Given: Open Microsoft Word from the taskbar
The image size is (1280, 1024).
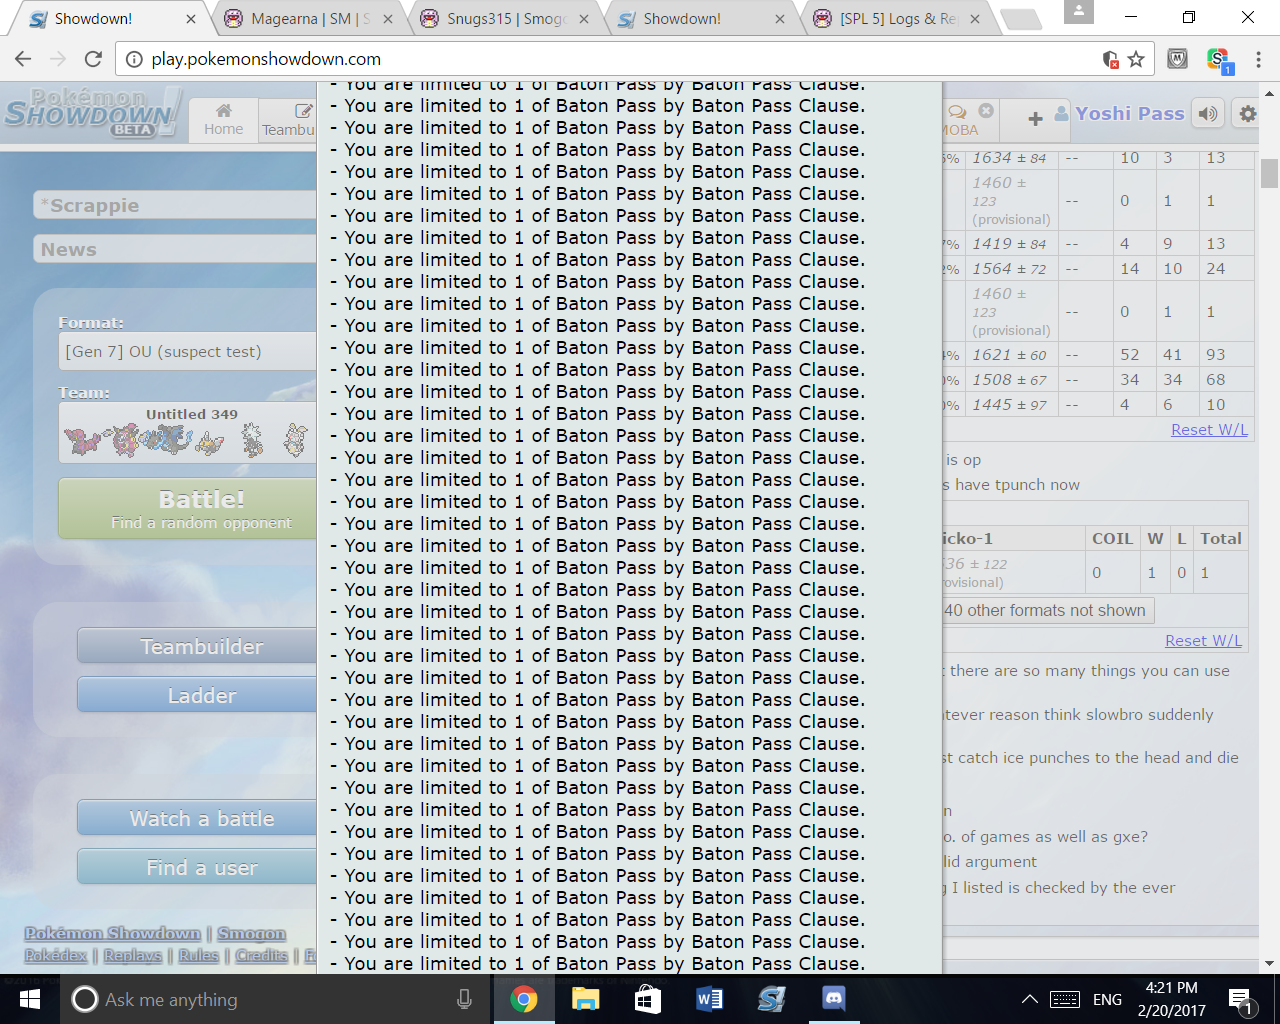Looking at the screenshot, I should (709, 999).
